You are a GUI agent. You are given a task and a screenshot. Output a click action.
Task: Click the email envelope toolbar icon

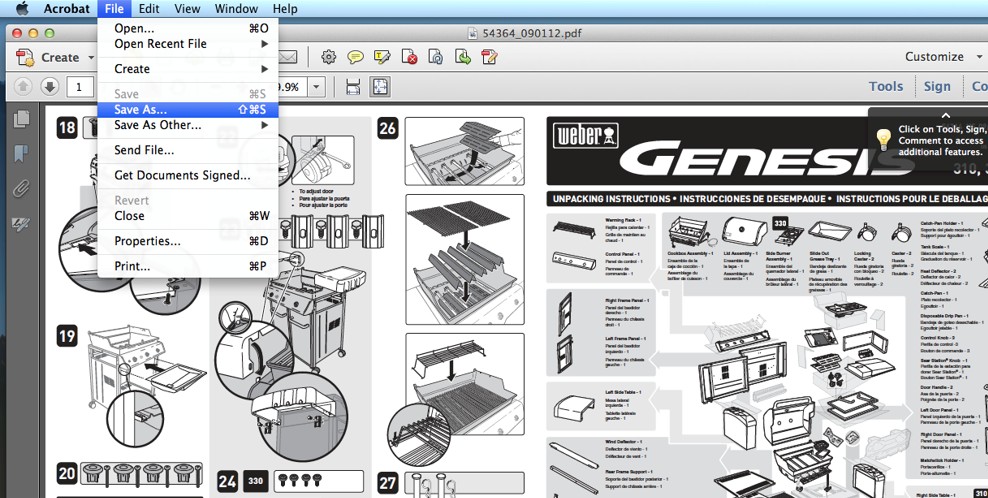point(288,57)
